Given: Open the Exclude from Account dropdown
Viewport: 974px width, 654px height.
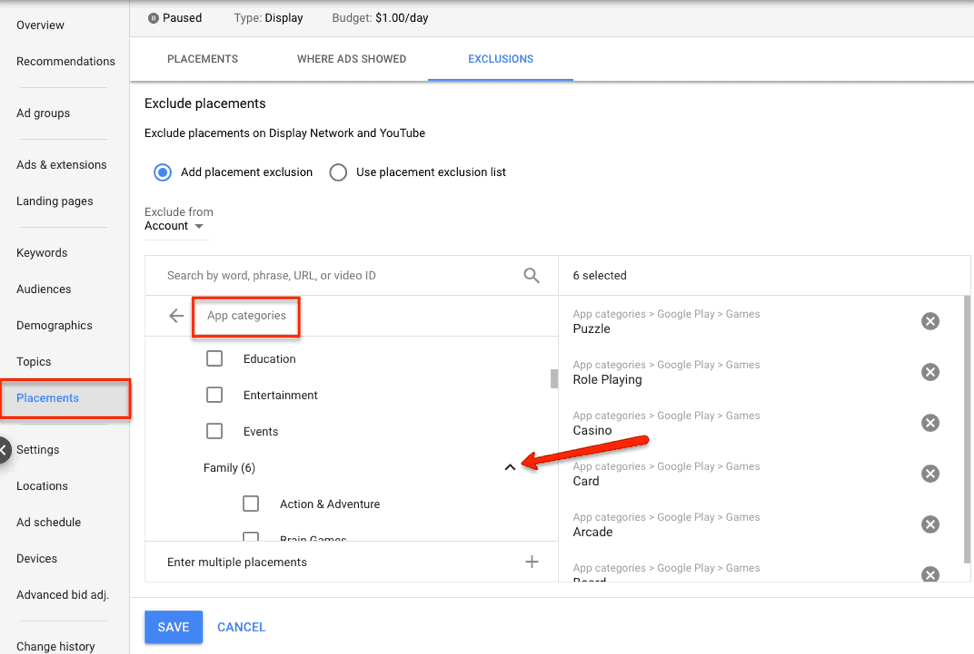Looking at the screenshot, I should pos(174,226).
